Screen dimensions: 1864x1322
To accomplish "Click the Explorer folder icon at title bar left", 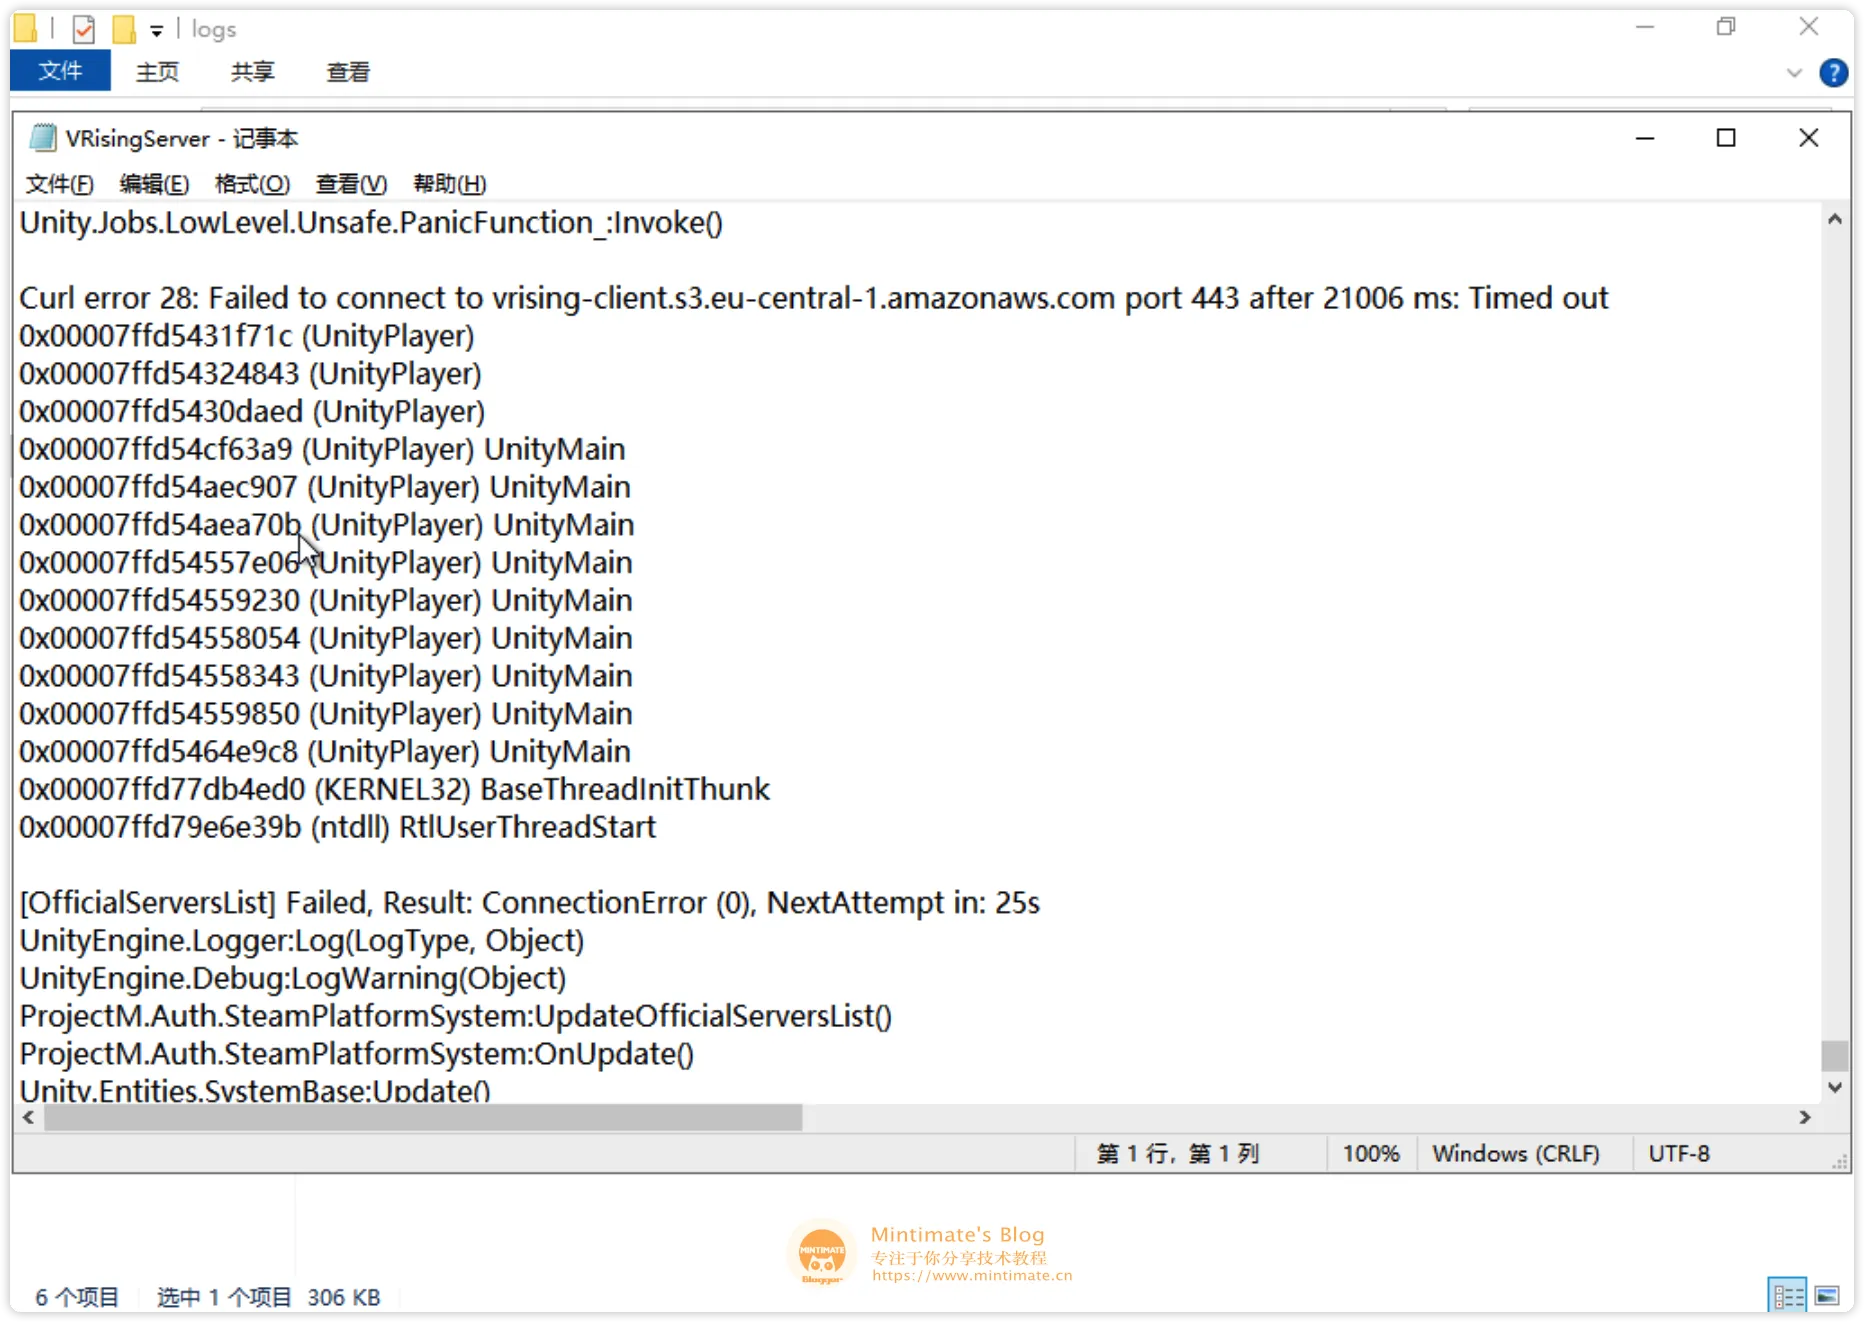I will click(x=26, y=29).
